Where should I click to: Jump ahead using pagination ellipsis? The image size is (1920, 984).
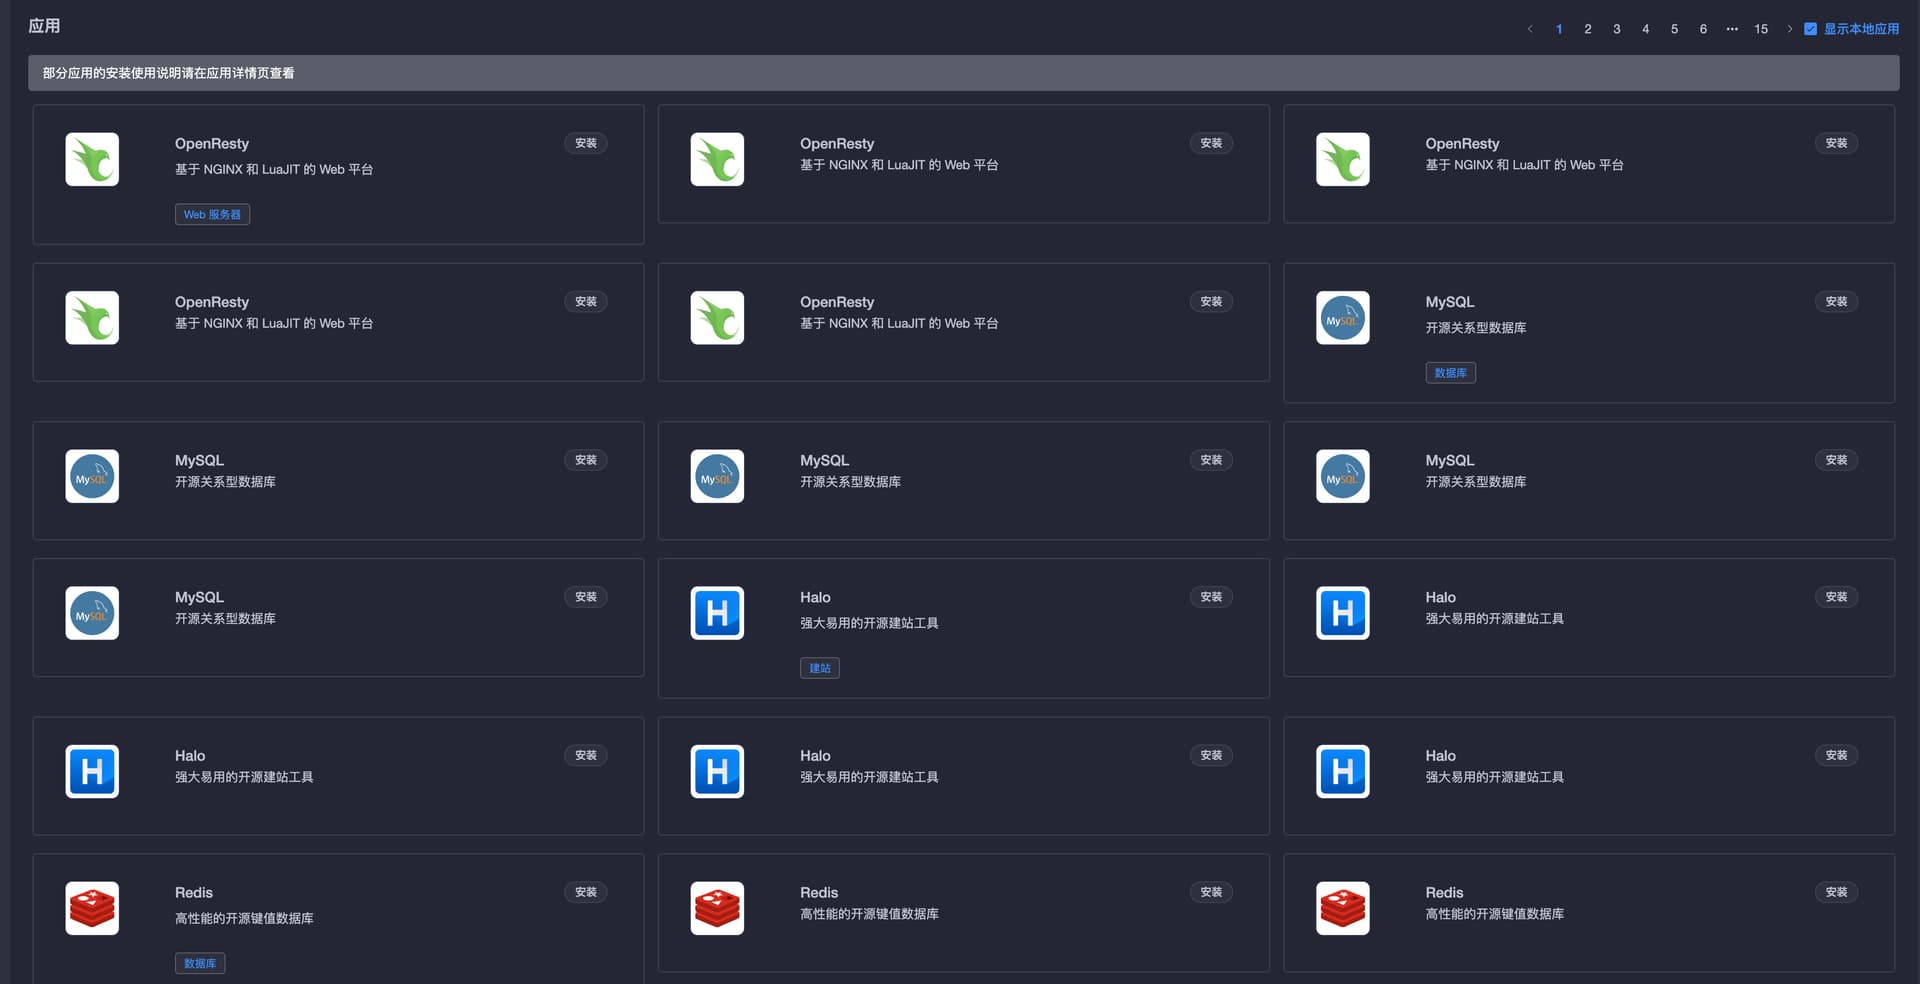point(1732,29)
